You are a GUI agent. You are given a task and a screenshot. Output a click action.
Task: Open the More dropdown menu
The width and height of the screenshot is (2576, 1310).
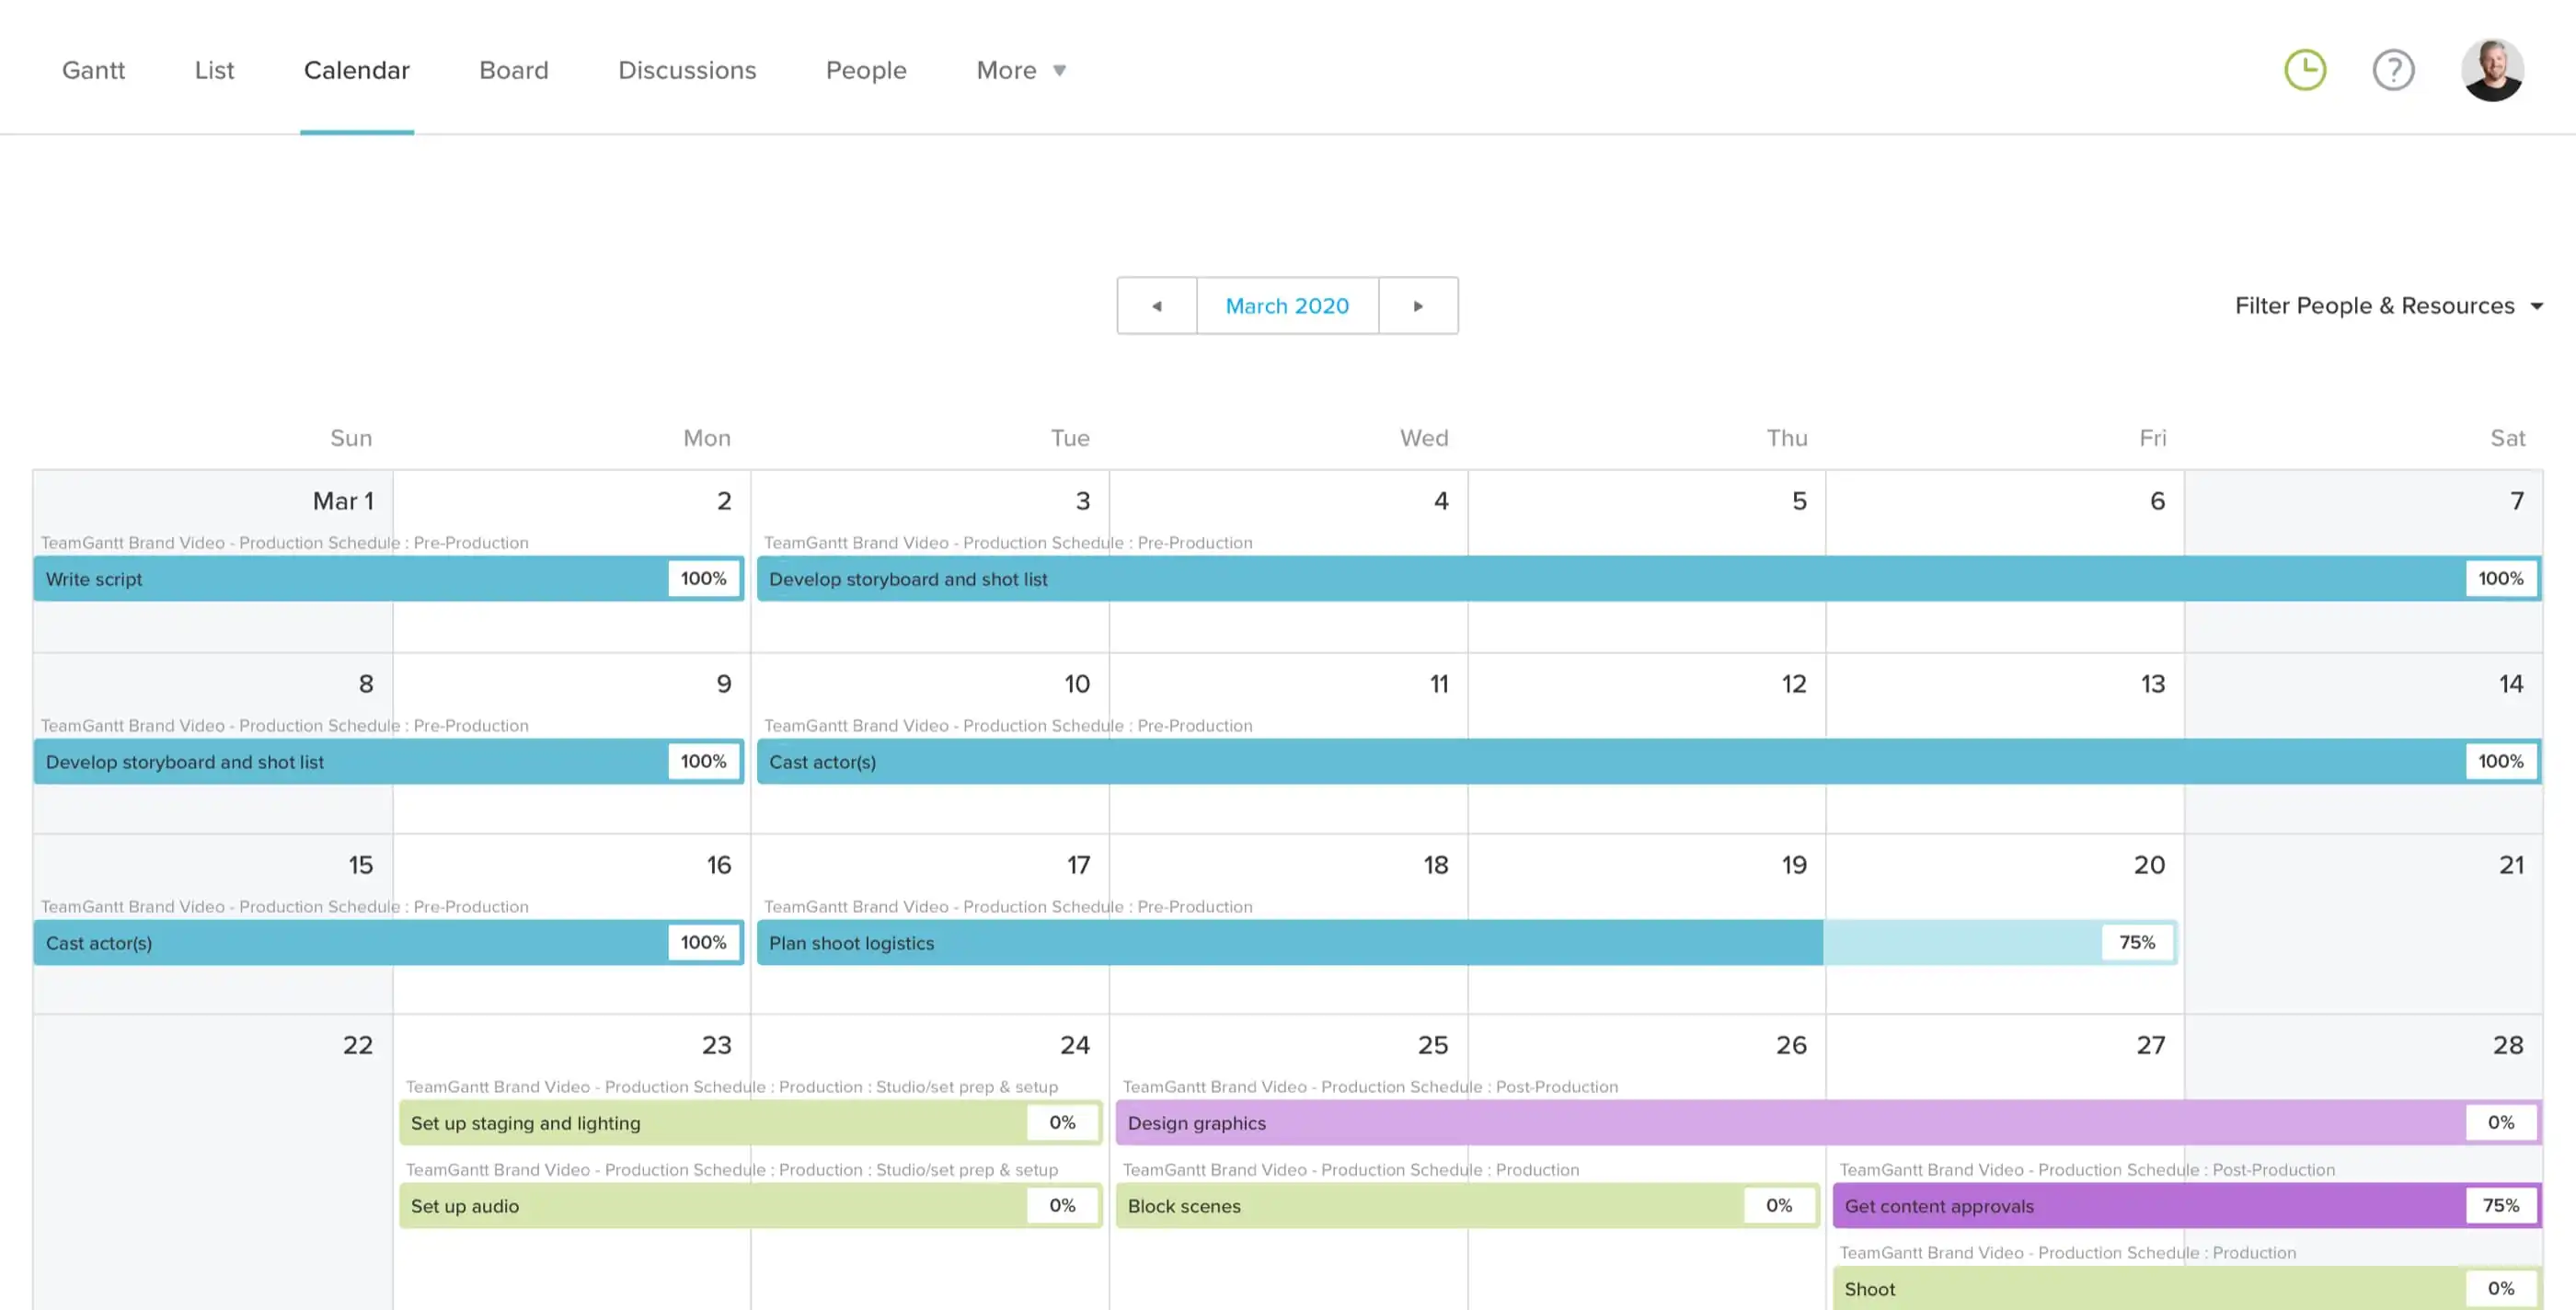[1021, 70]
